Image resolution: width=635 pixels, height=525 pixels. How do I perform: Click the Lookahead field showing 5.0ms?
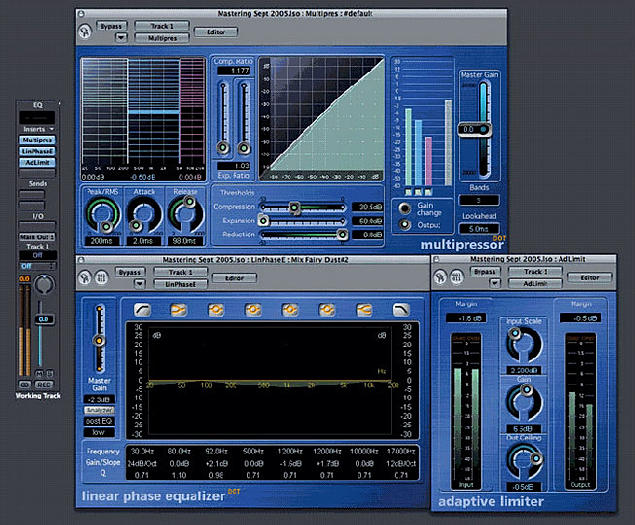point(479,229)
